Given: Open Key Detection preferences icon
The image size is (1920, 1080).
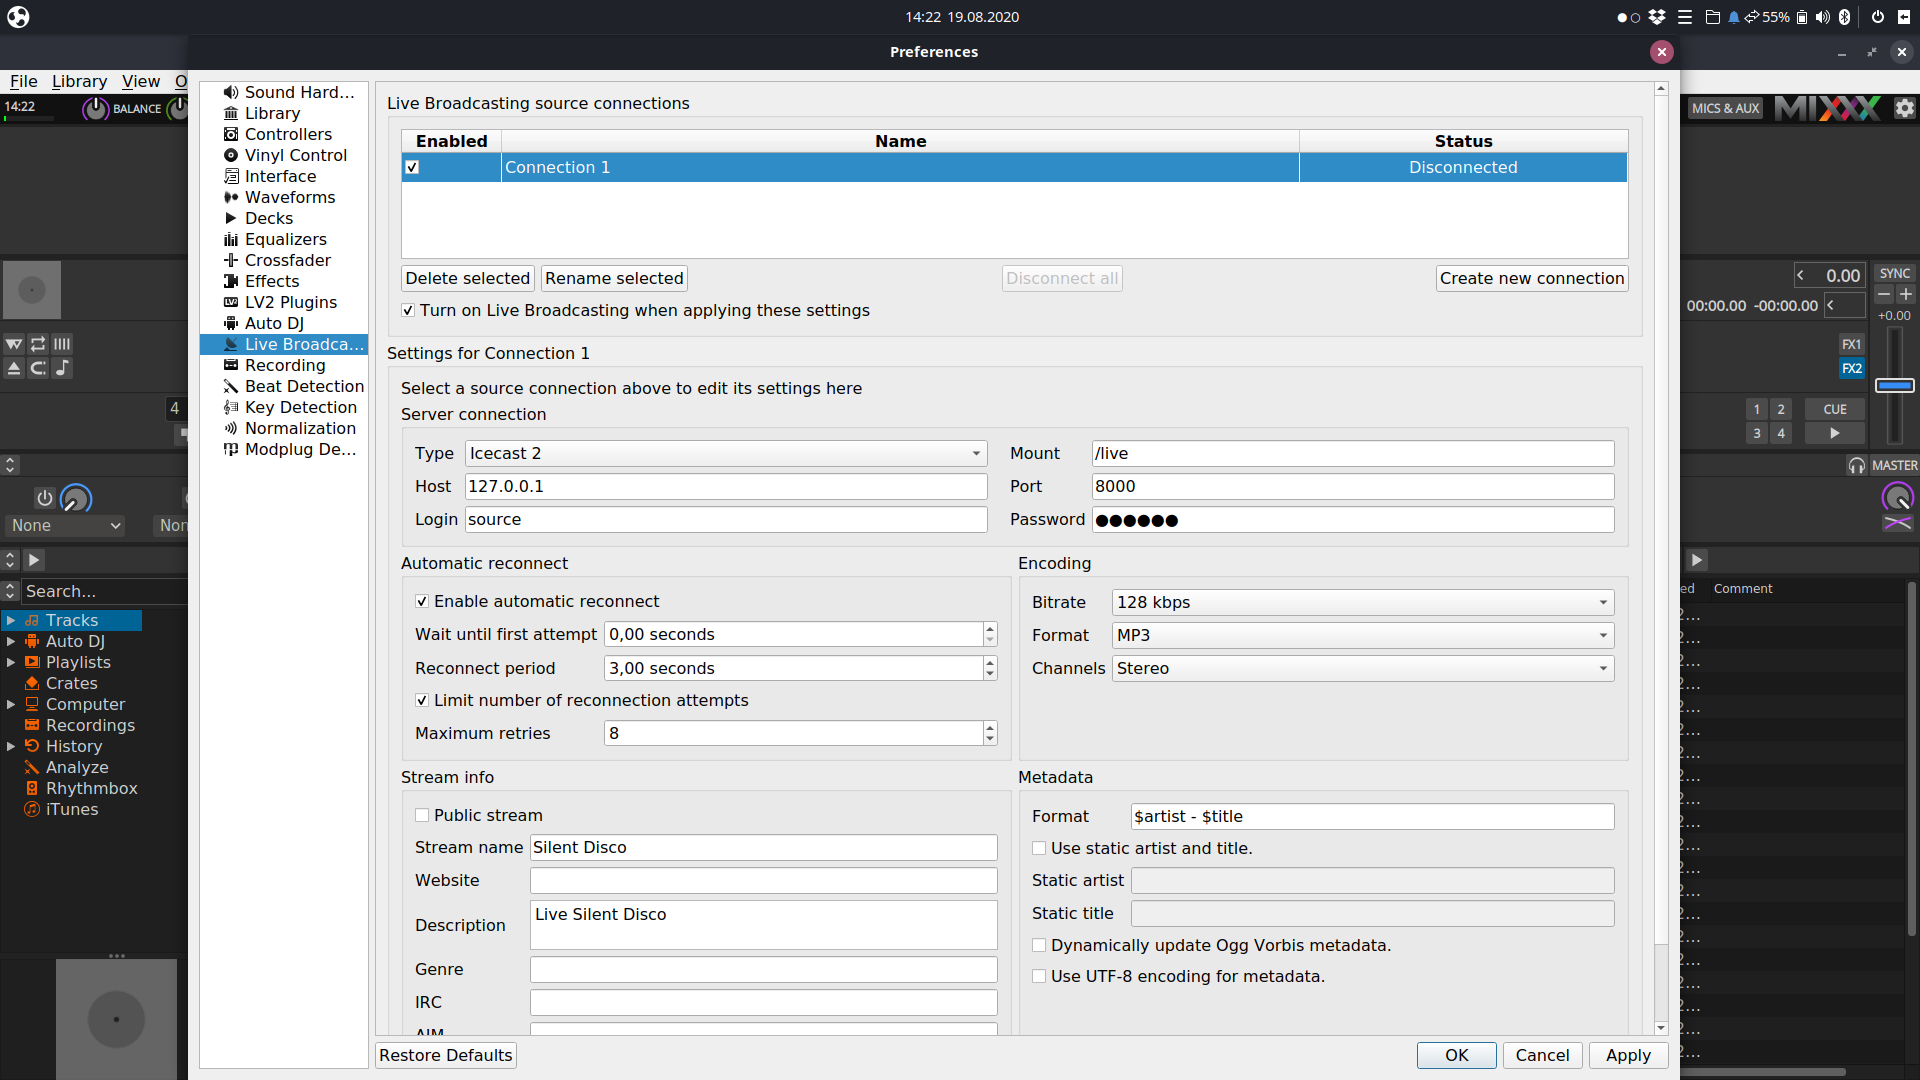Looking at the screenshot, I should point(231,407).
